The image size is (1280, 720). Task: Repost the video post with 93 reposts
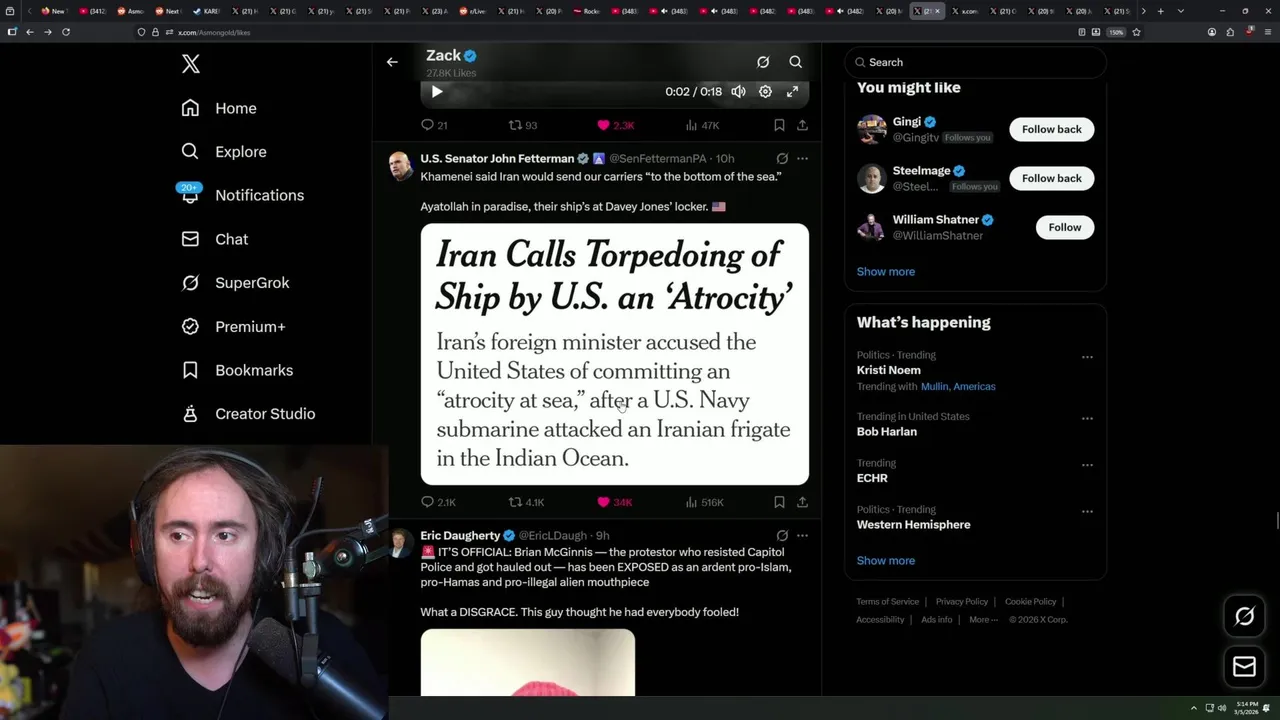[x=523, y=125]
